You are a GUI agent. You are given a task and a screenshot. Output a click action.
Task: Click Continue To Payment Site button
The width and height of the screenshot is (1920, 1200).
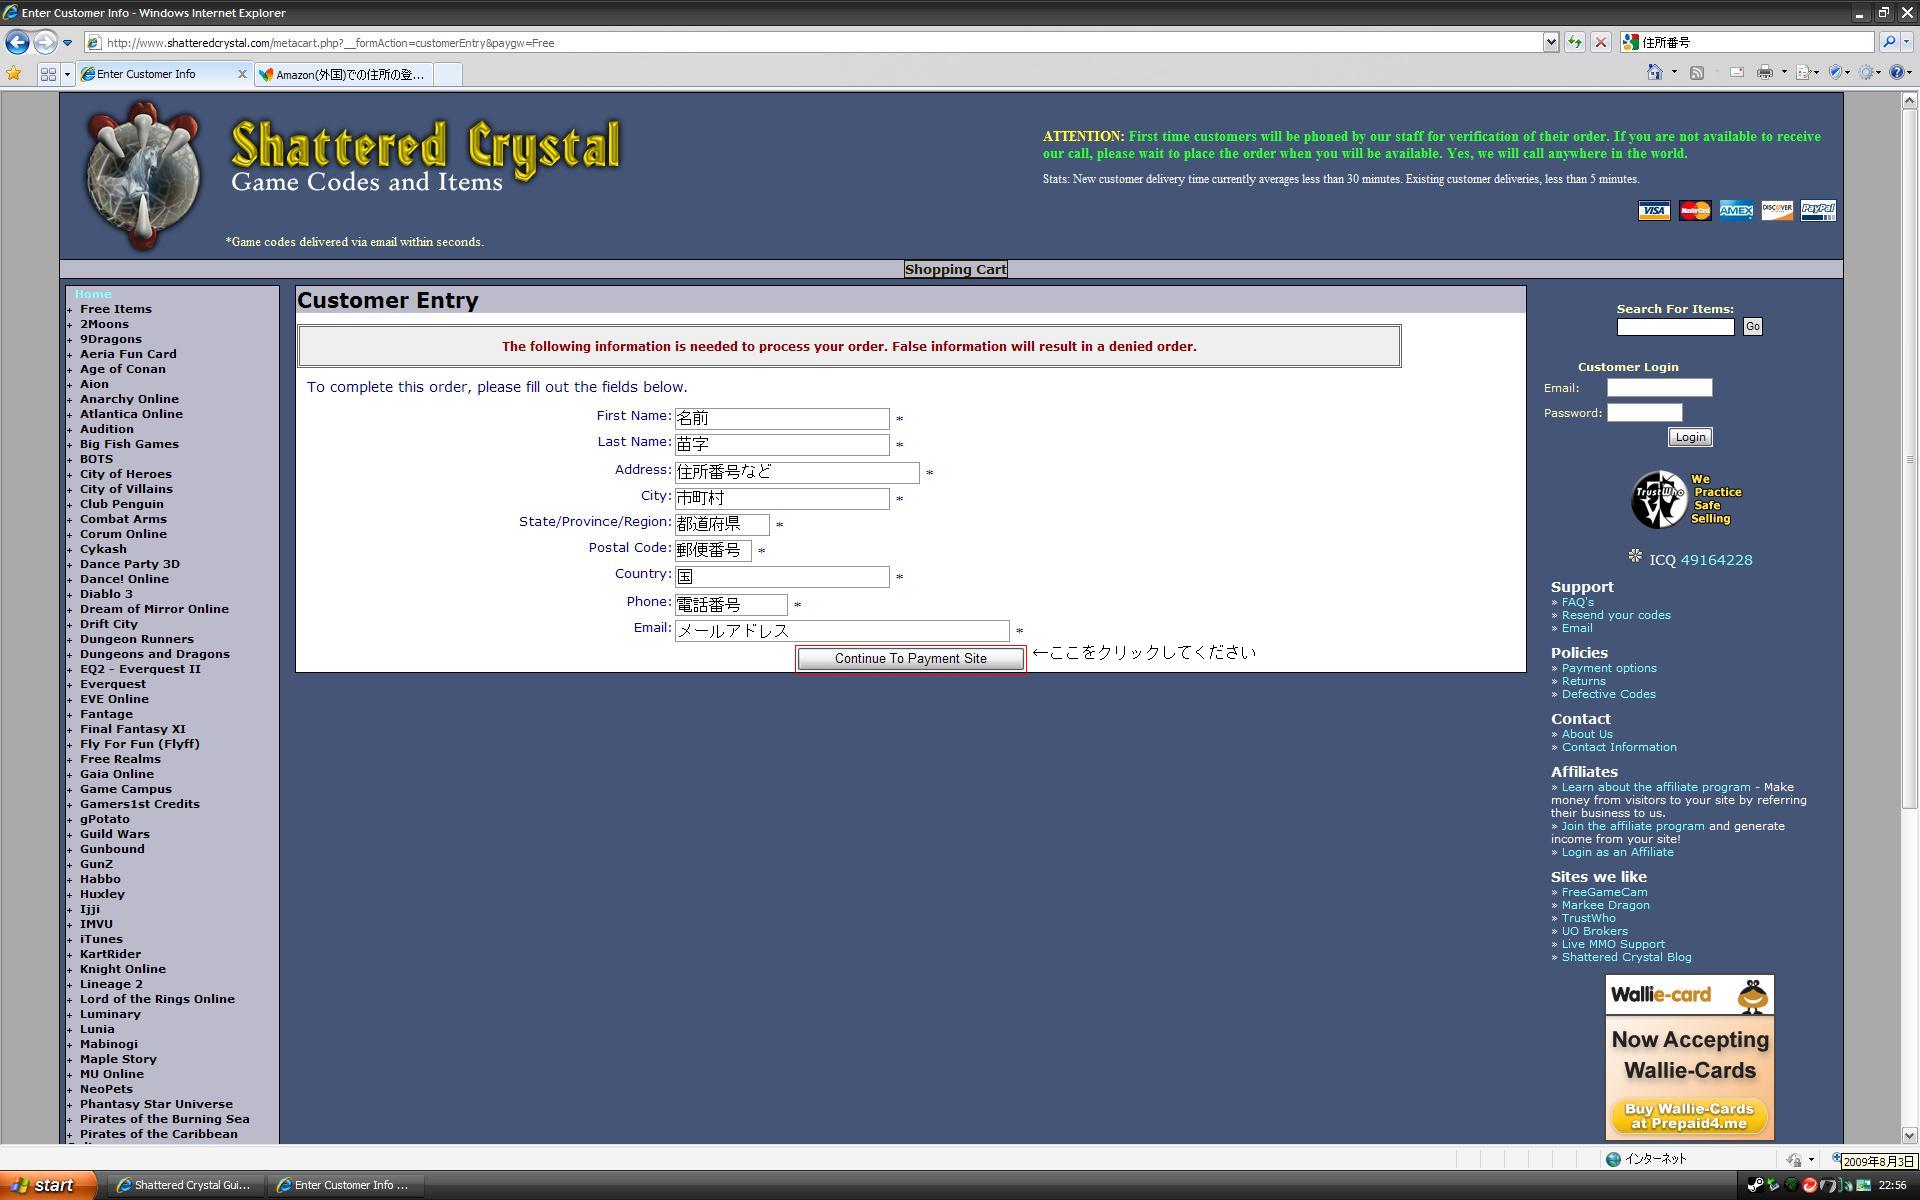(x=910, y=658)
